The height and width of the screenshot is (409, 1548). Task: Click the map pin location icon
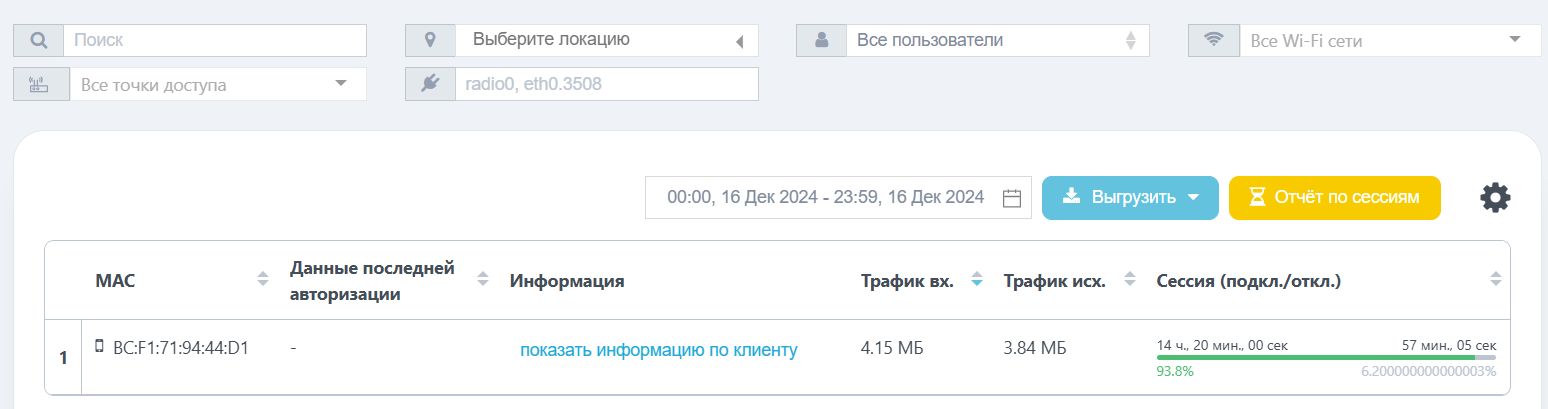click(430, 40)
